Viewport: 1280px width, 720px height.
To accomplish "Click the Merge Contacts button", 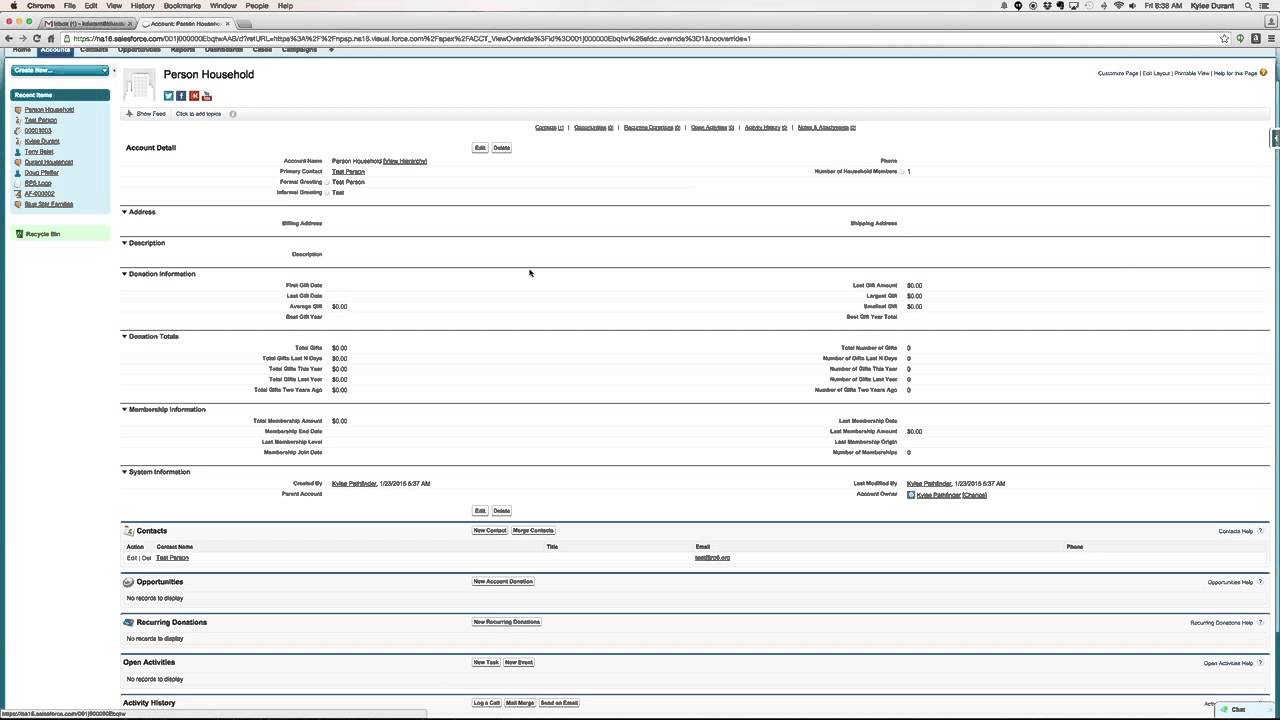I will 533,531.
